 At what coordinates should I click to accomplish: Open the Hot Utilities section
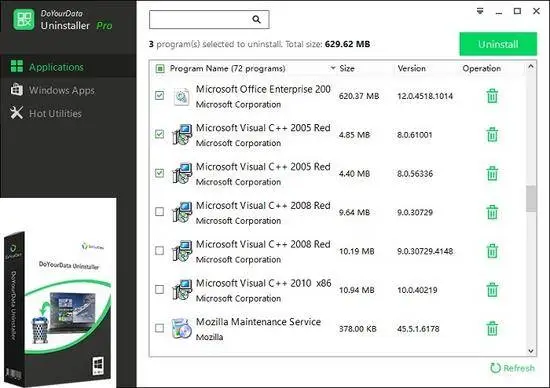(x=68, y=113)
